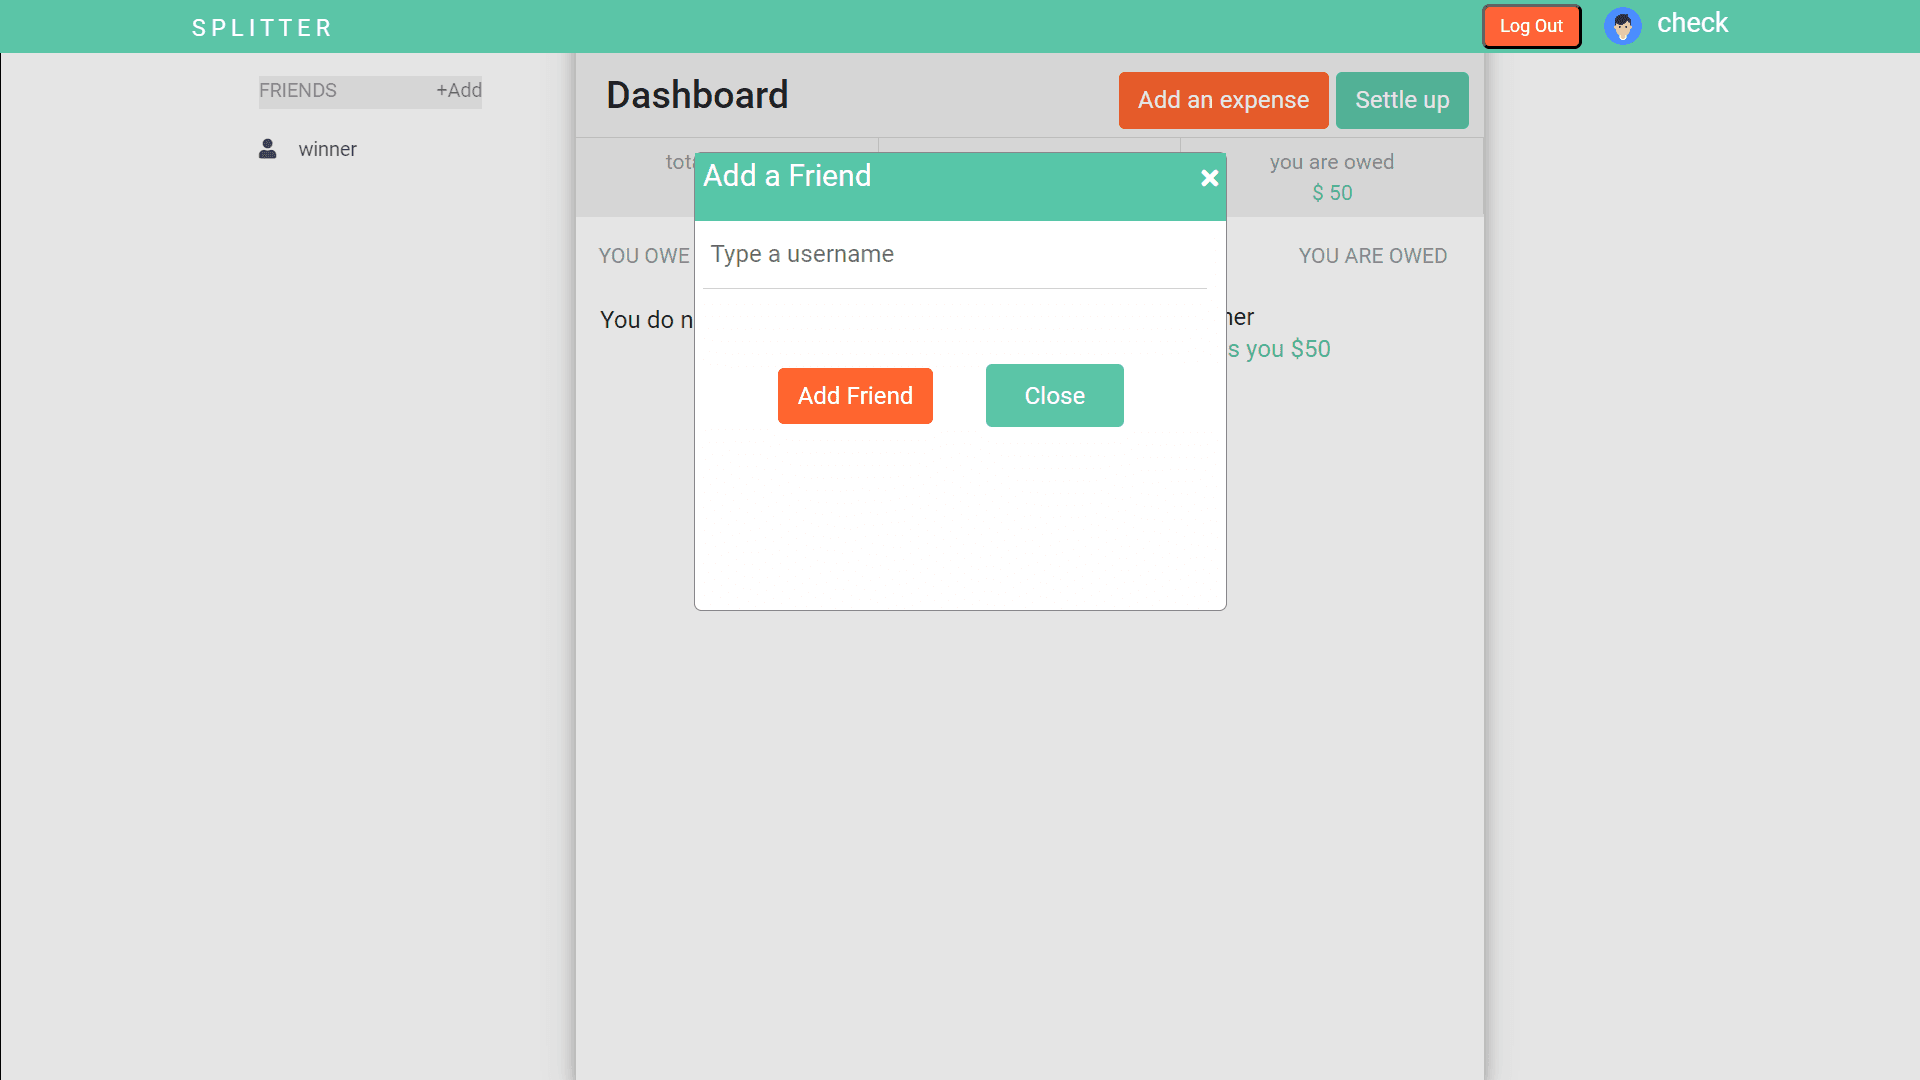Click the Dashboard heading
The width and height of the screenshot is (1920, 1080).
coord(697,96)
